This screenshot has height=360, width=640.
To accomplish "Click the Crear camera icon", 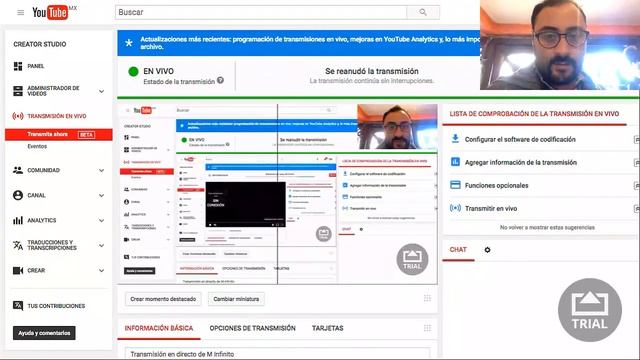I will click(18, 270).
